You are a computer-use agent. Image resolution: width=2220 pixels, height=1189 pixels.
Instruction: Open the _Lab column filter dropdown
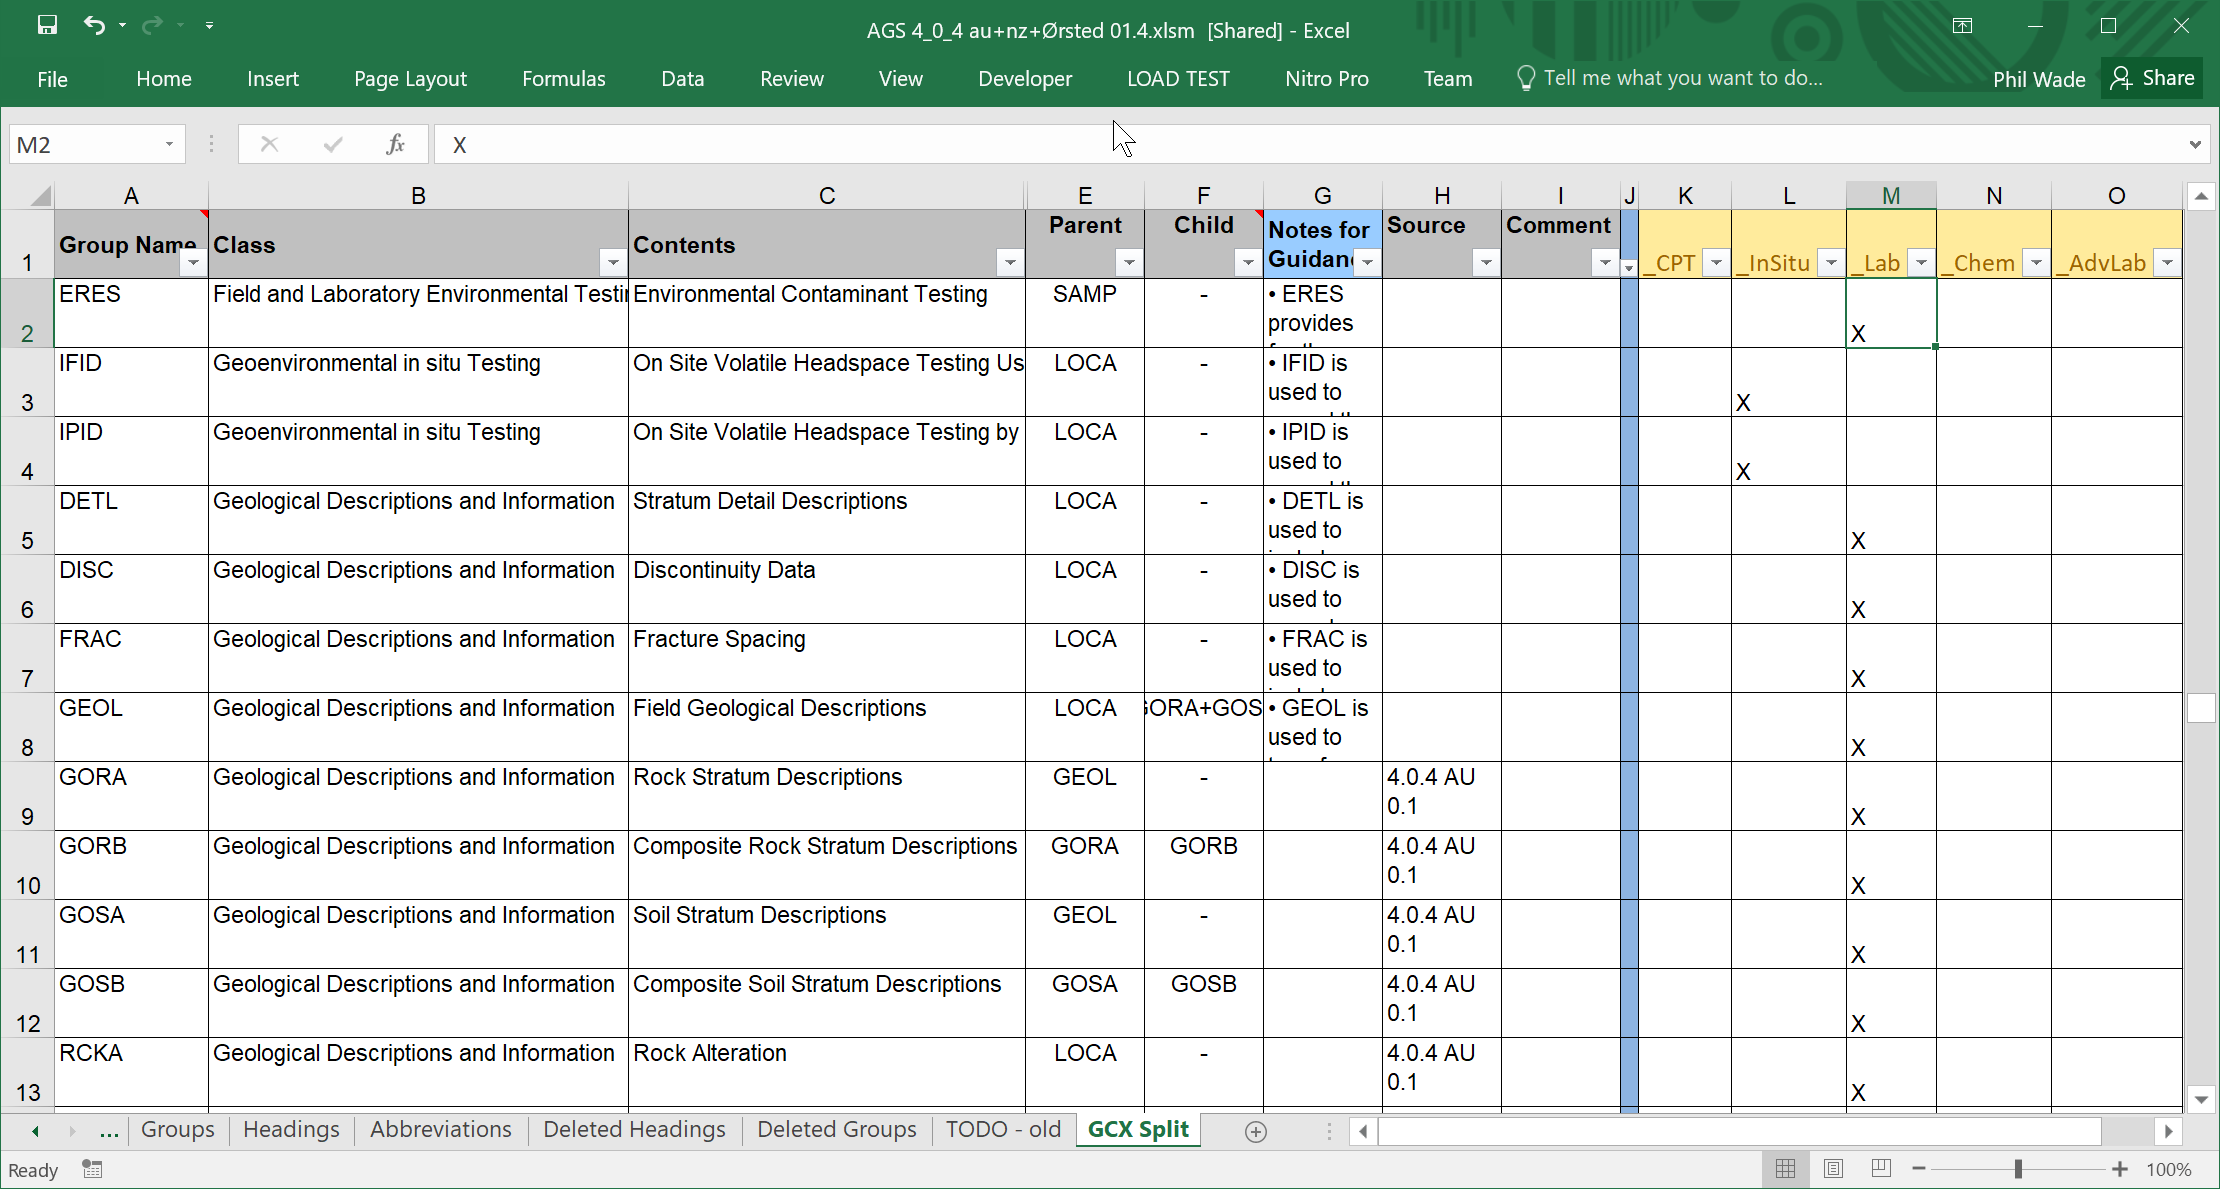pos(1921,263)
